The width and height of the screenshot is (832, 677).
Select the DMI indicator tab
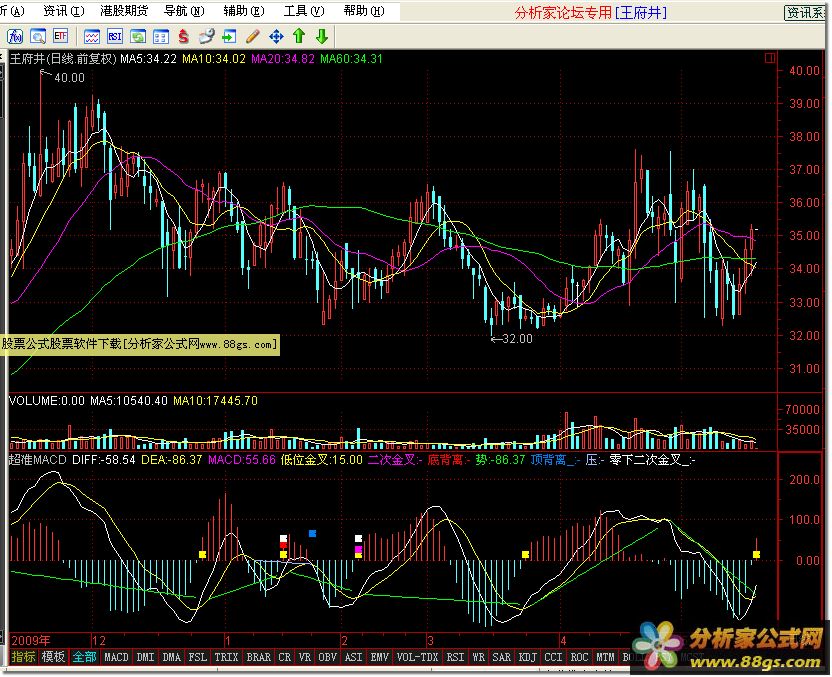(x=145, y=657)
